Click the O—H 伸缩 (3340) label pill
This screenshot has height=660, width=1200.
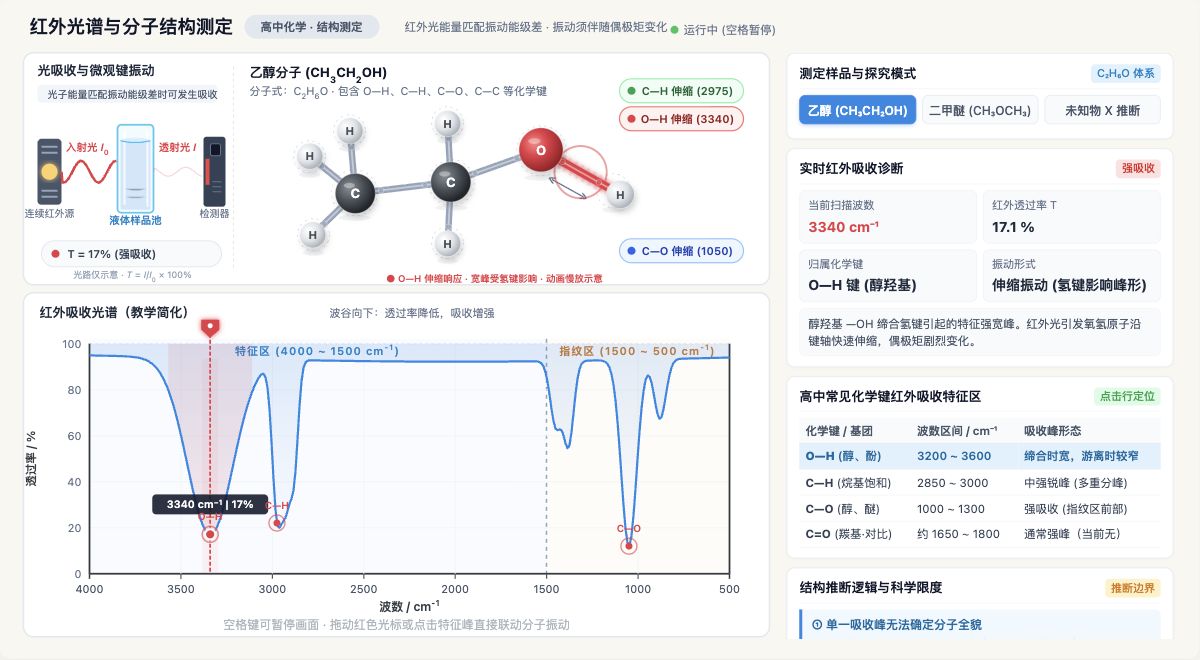click(681, 119)
